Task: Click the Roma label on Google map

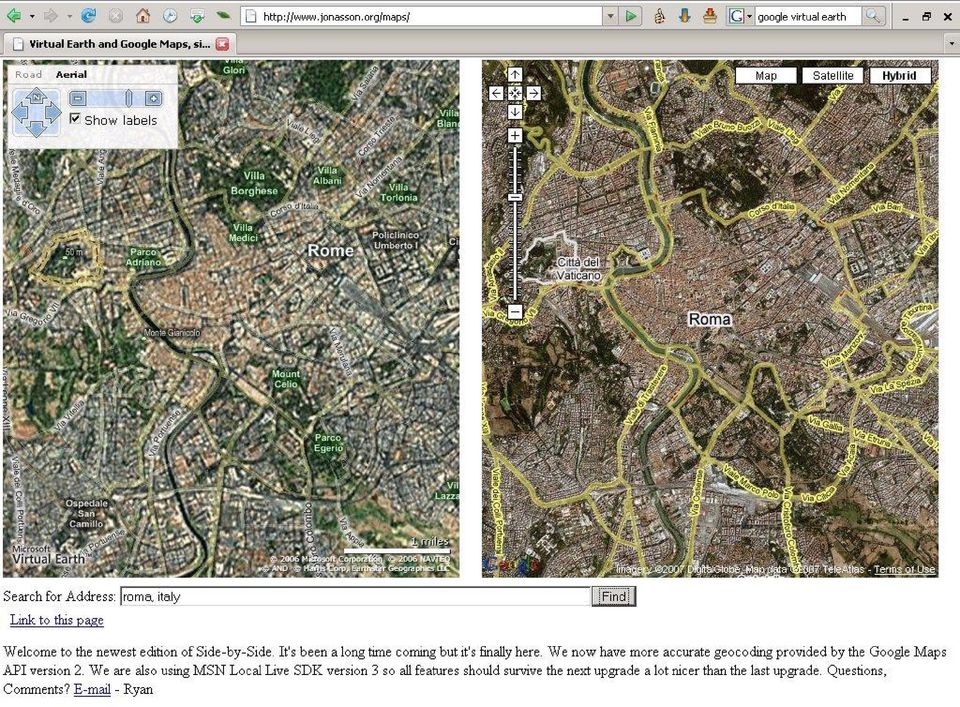Action: (710, 319)
